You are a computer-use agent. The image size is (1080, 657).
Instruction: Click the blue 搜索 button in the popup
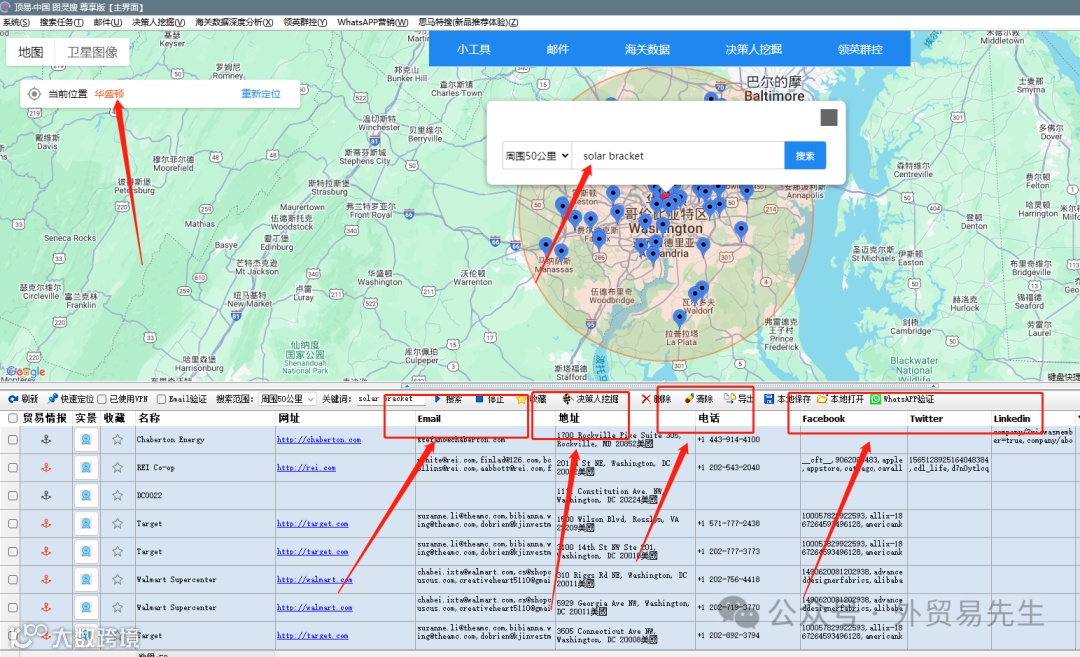[x=804, y=156]
